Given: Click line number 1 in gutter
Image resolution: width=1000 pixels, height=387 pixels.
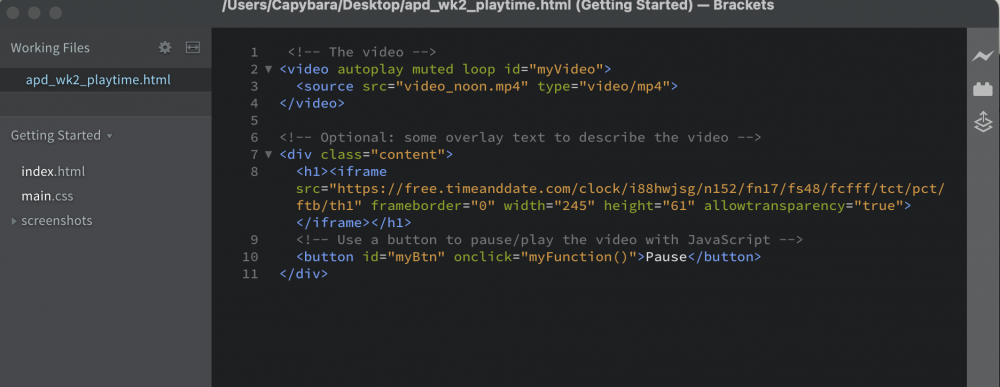Looking at the screenshot, I should pos(254,52).
